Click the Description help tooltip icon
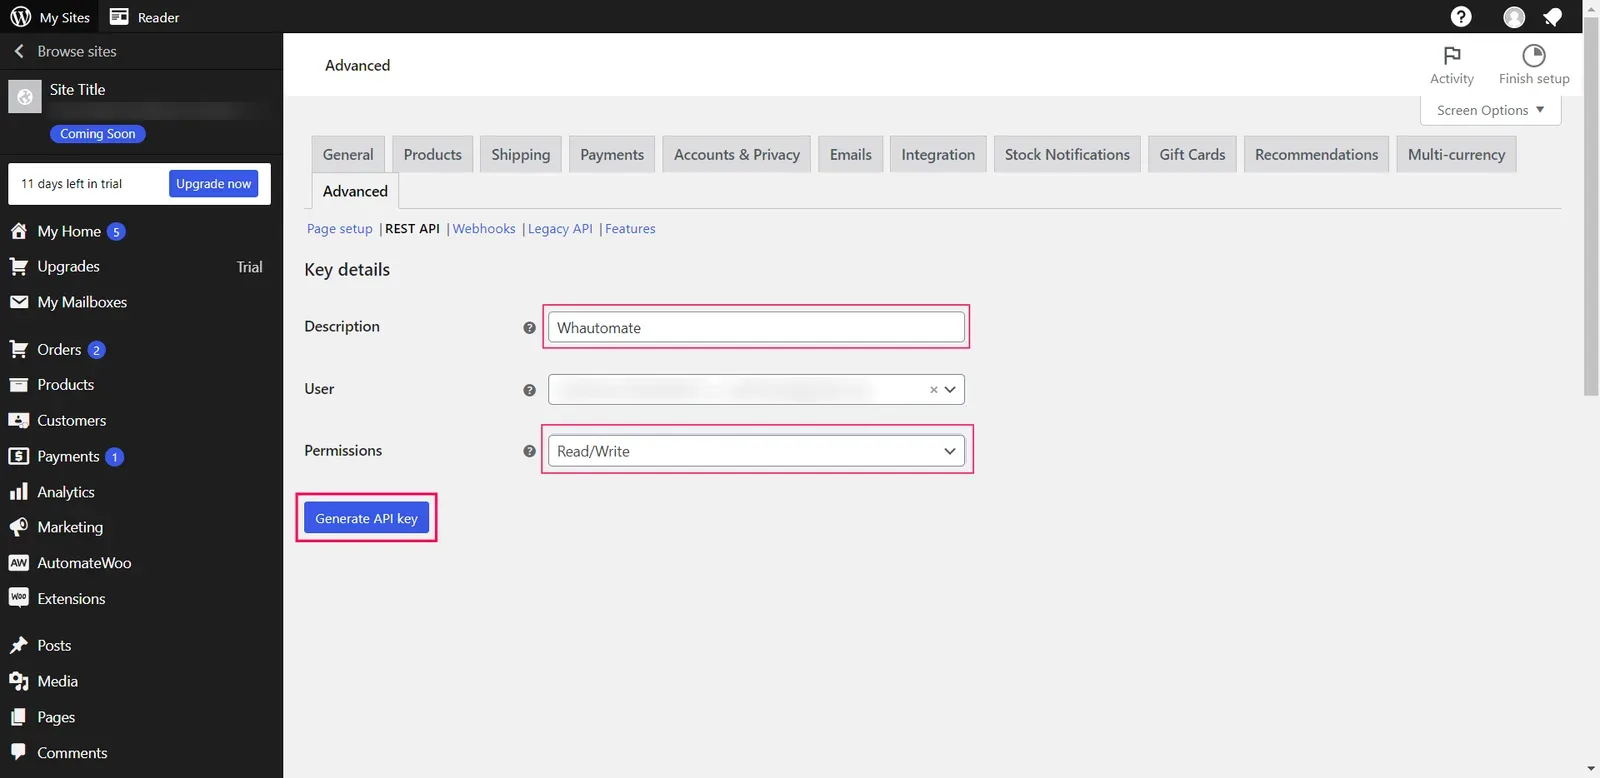Image resolution: width=1600 pixels, height=778 pixels. pos(529,328)
